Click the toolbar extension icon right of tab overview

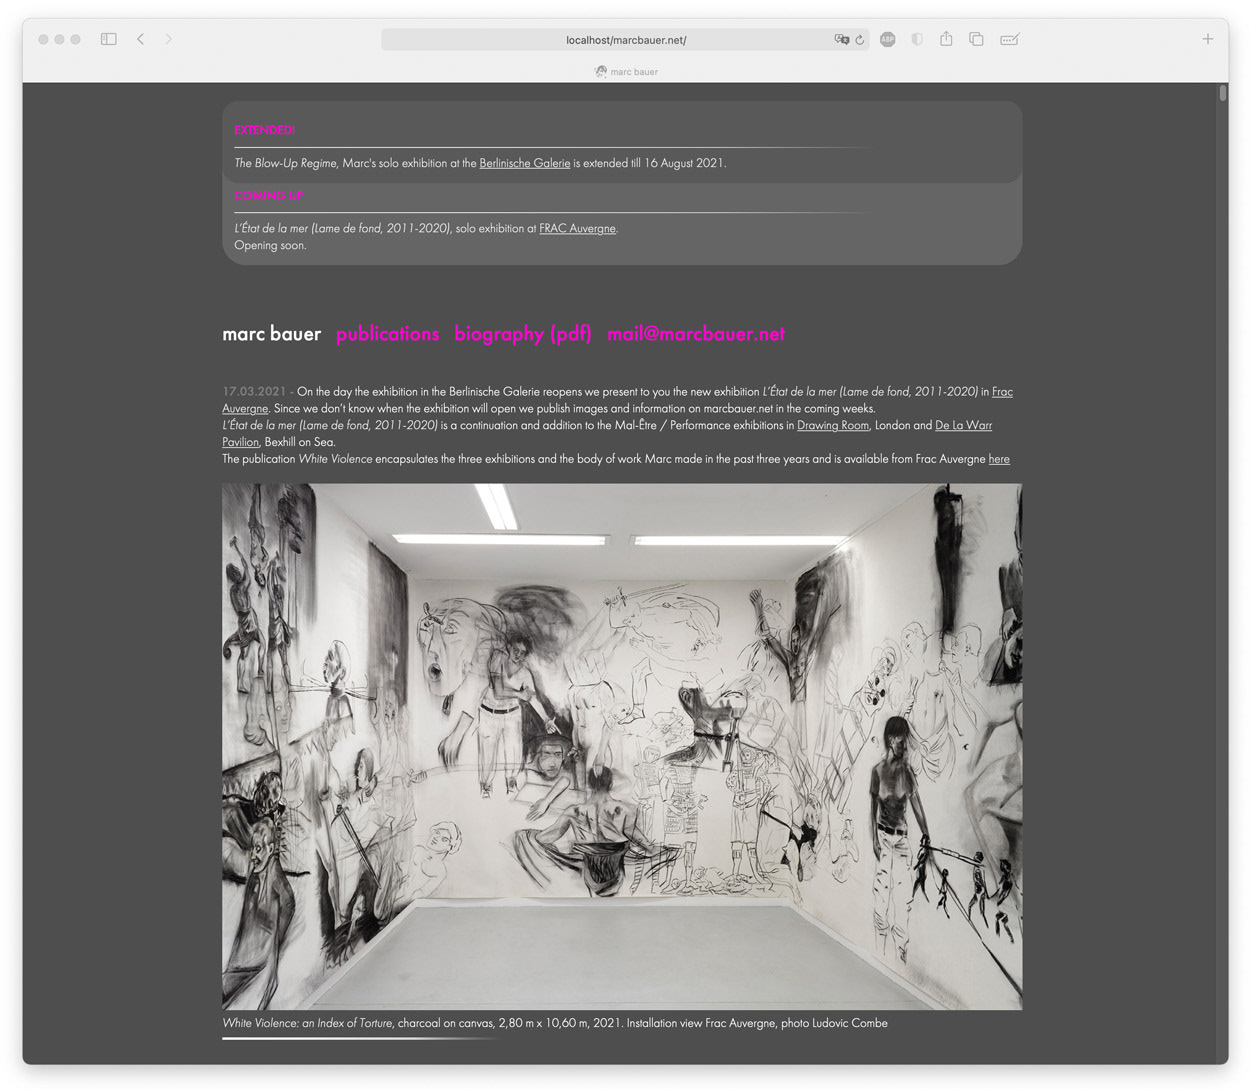pos(1010,39)
